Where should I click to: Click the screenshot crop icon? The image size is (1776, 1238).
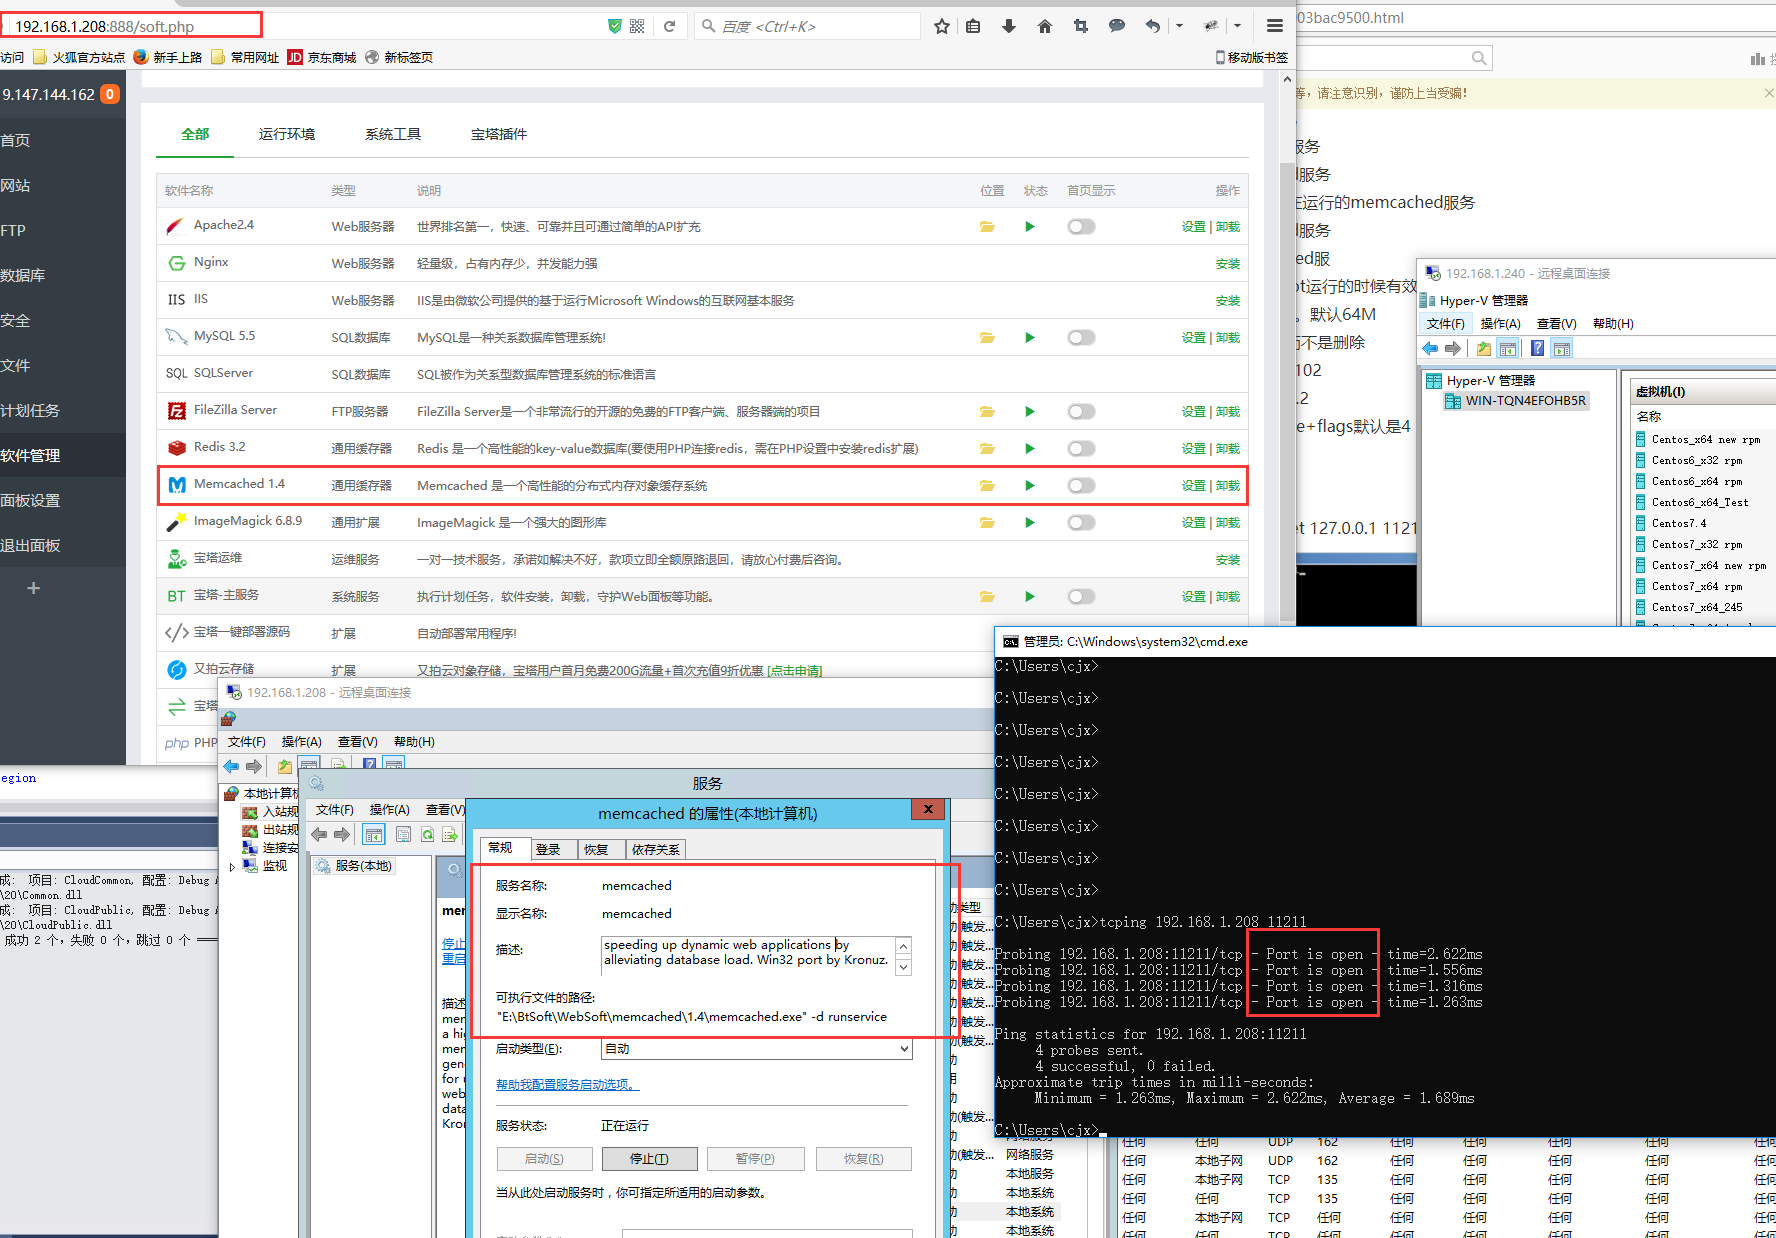pos(1081,26)
